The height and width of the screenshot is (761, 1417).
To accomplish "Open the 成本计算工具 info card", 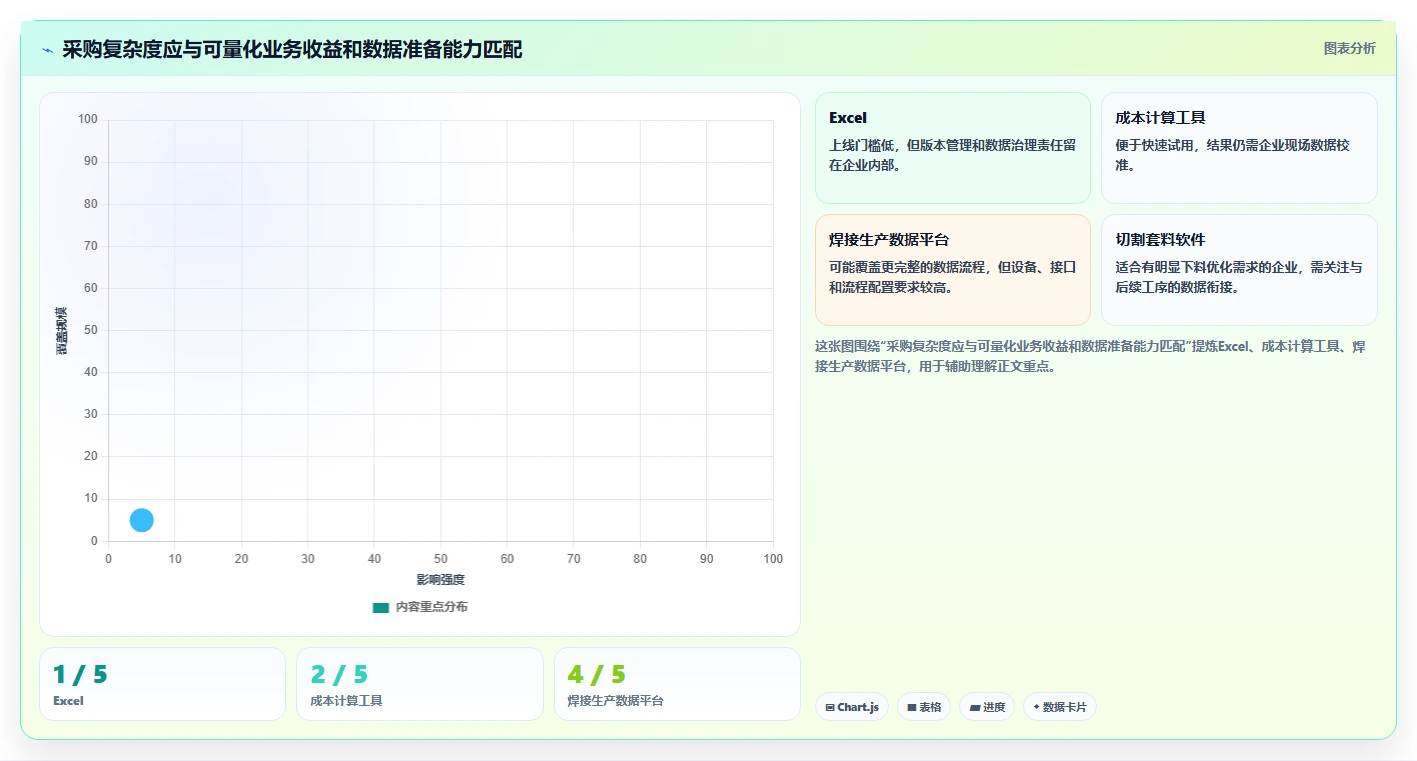I will tap(1239, 148).
